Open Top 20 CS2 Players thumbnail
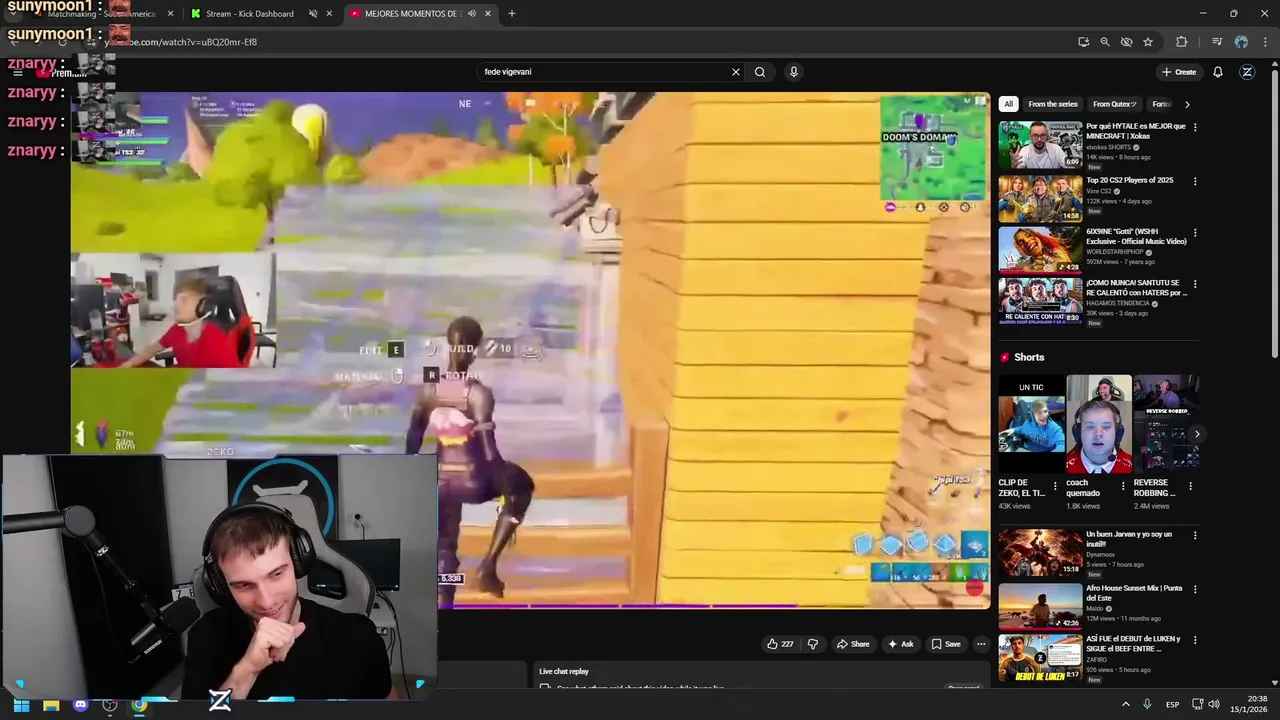 click(1040, 198)
